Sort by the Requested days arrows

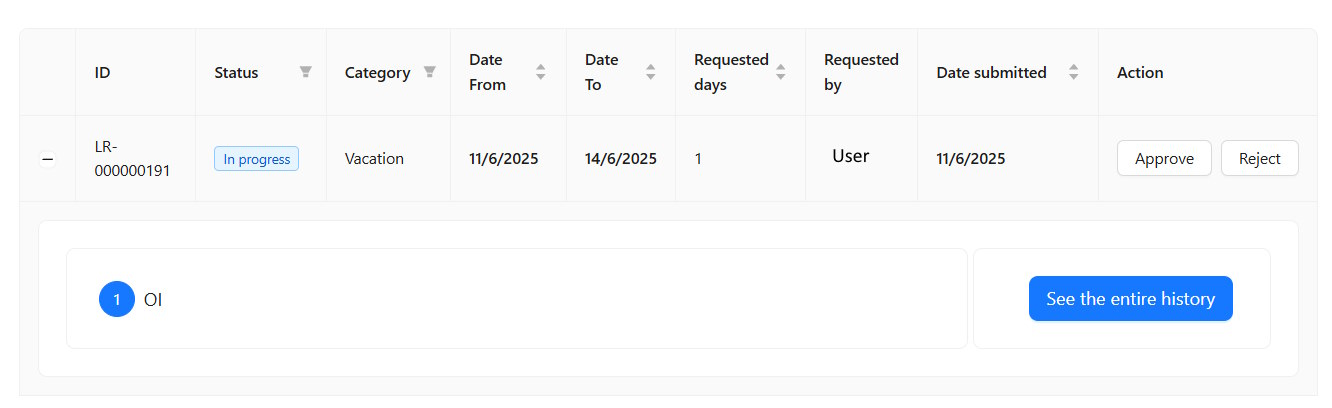781,72
